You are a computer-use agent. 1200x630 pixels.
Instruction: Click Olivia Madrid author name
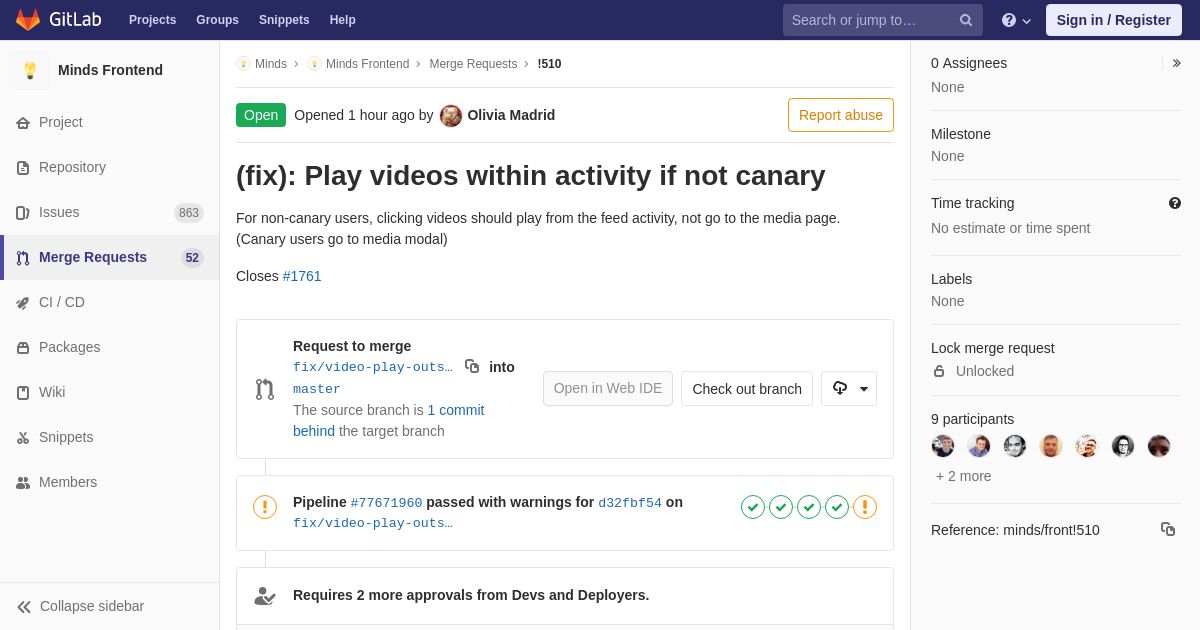511,115
